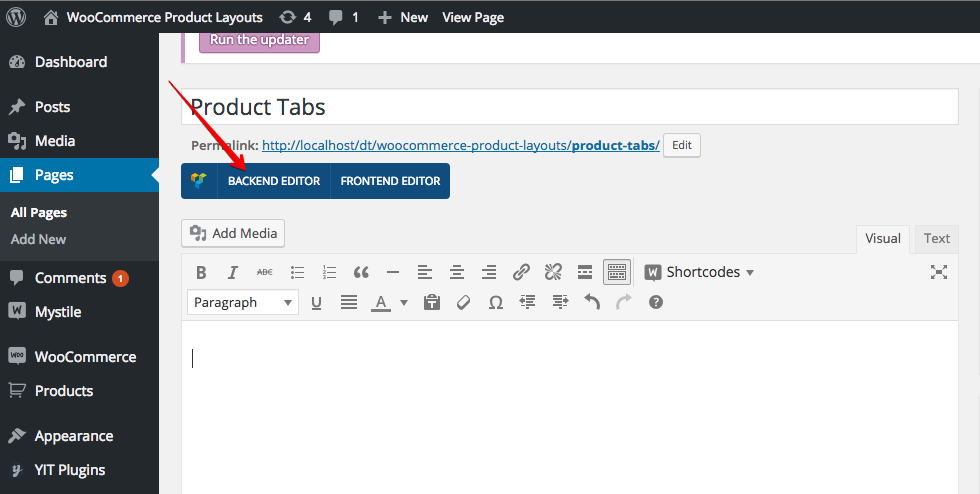Insert special character omega icon

click(496, 303)
